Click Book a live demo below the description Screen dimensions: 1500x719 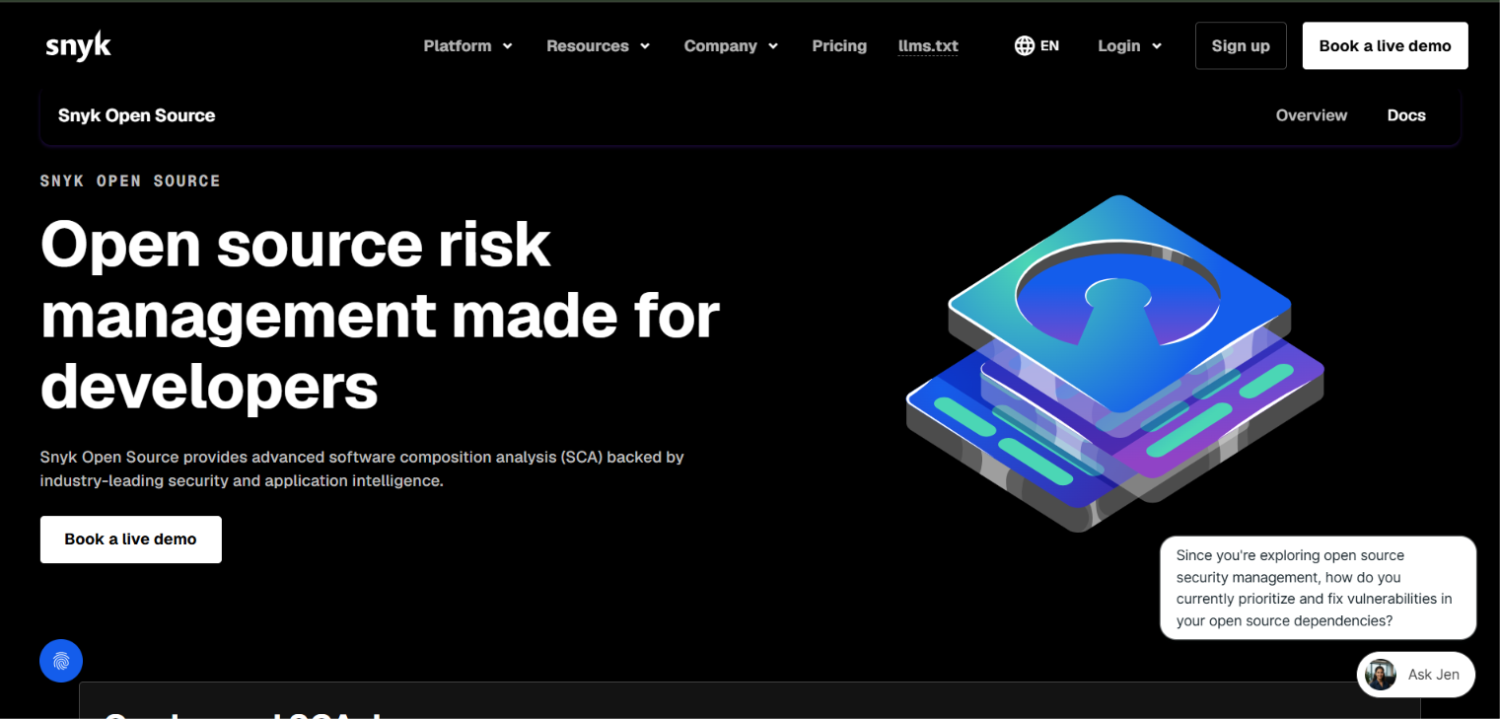pos(131,539)
